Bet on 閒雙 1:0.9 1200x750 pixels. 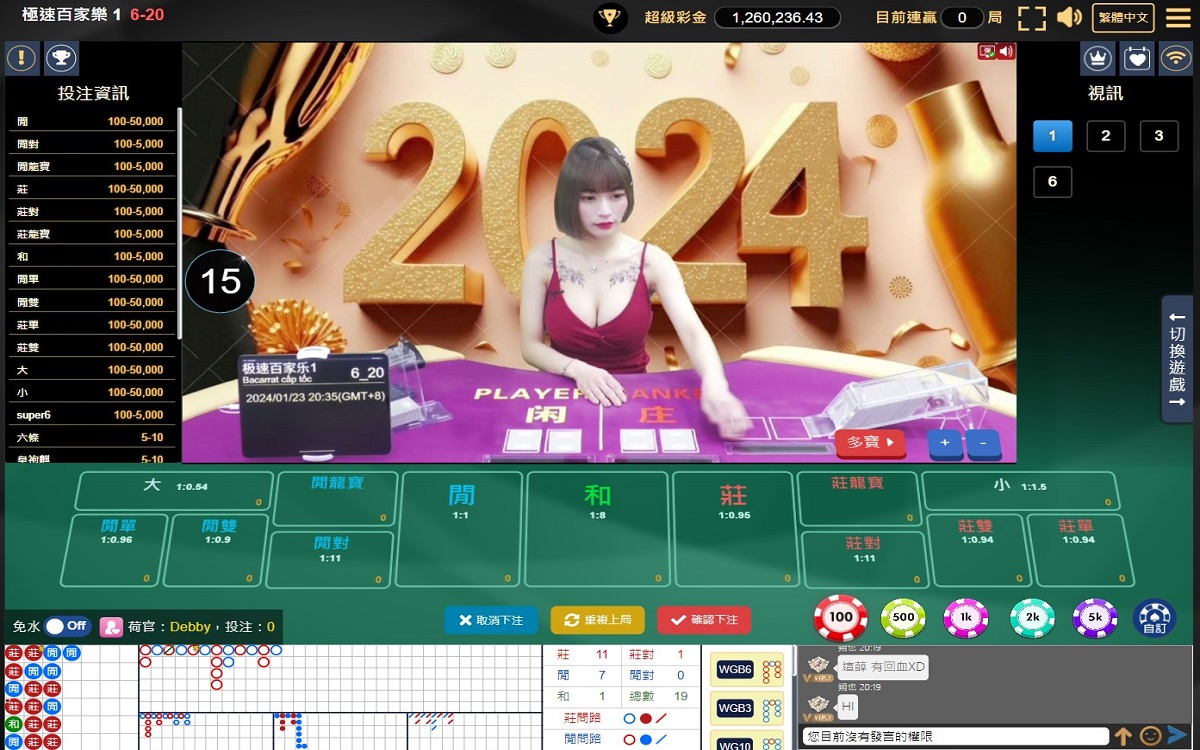tap(217, 550)
